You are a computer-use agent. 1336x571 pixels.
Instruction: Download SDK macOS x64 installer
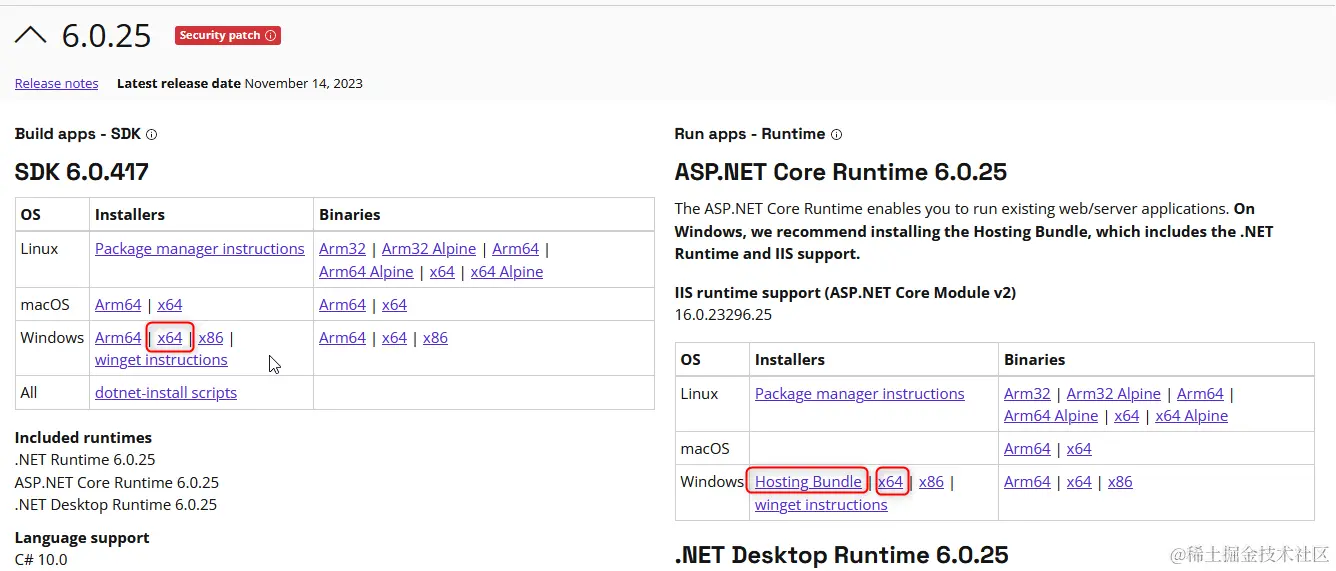pos(170,305)
